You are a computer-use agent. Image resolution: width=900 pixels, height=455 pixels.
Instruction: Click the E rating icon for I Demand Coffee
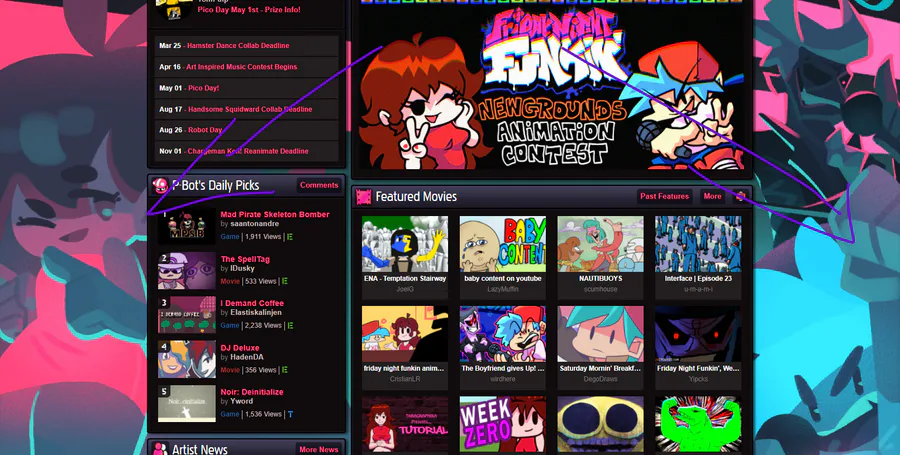click(290, 325)
